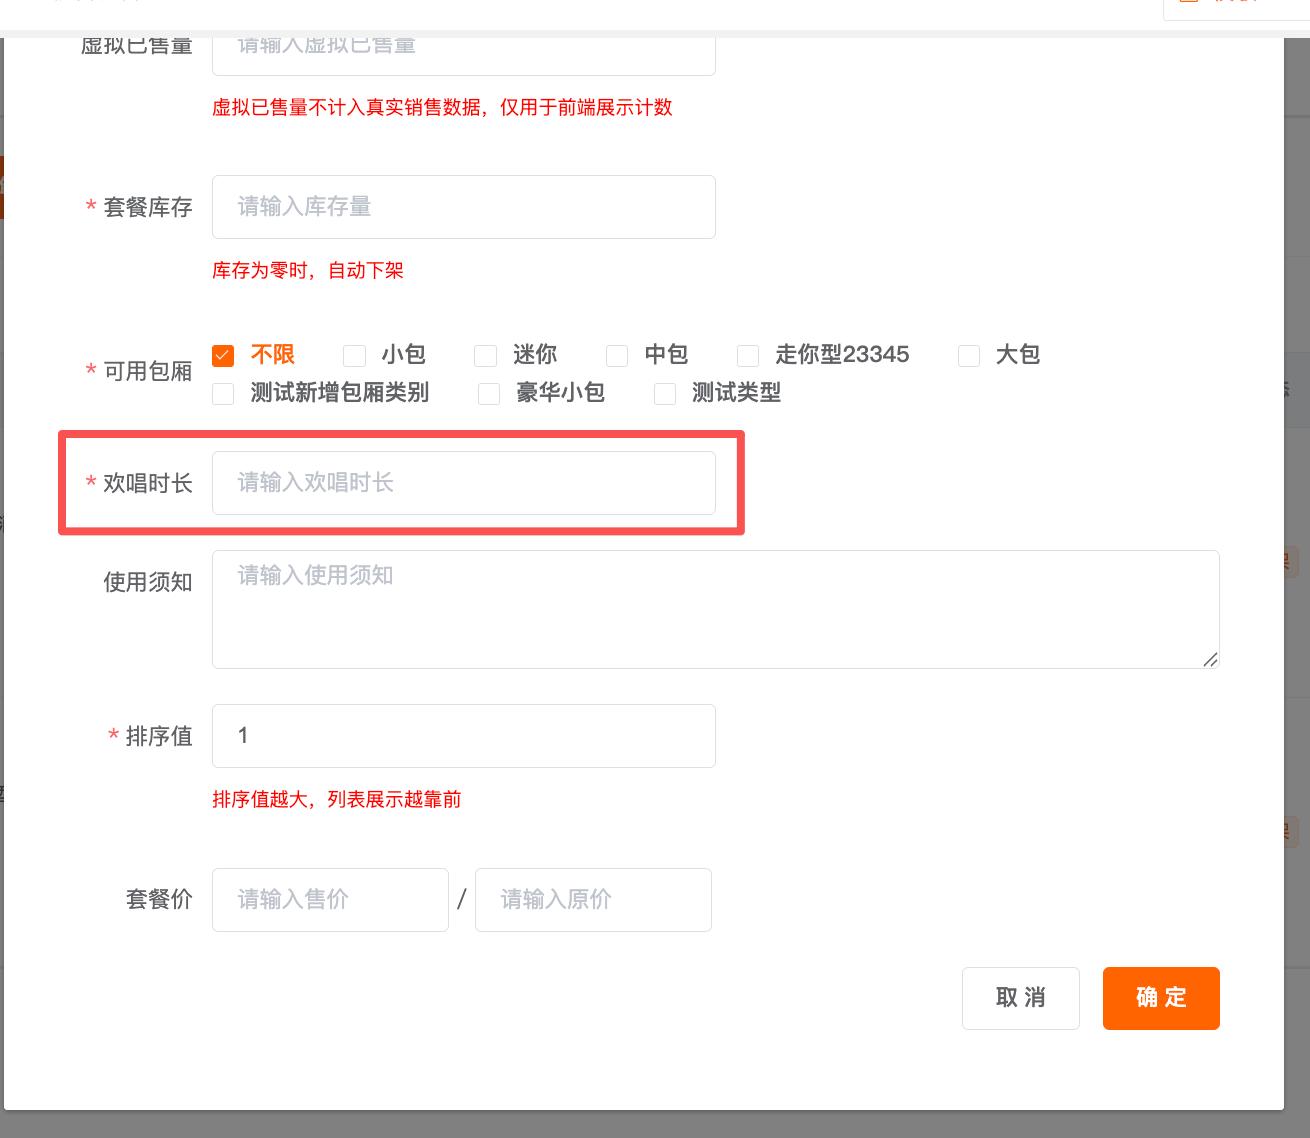The width and height of the screenshot is (1310, 1138).
Task: Click the 套餐库存 stock input field
Action: (463, 207)
